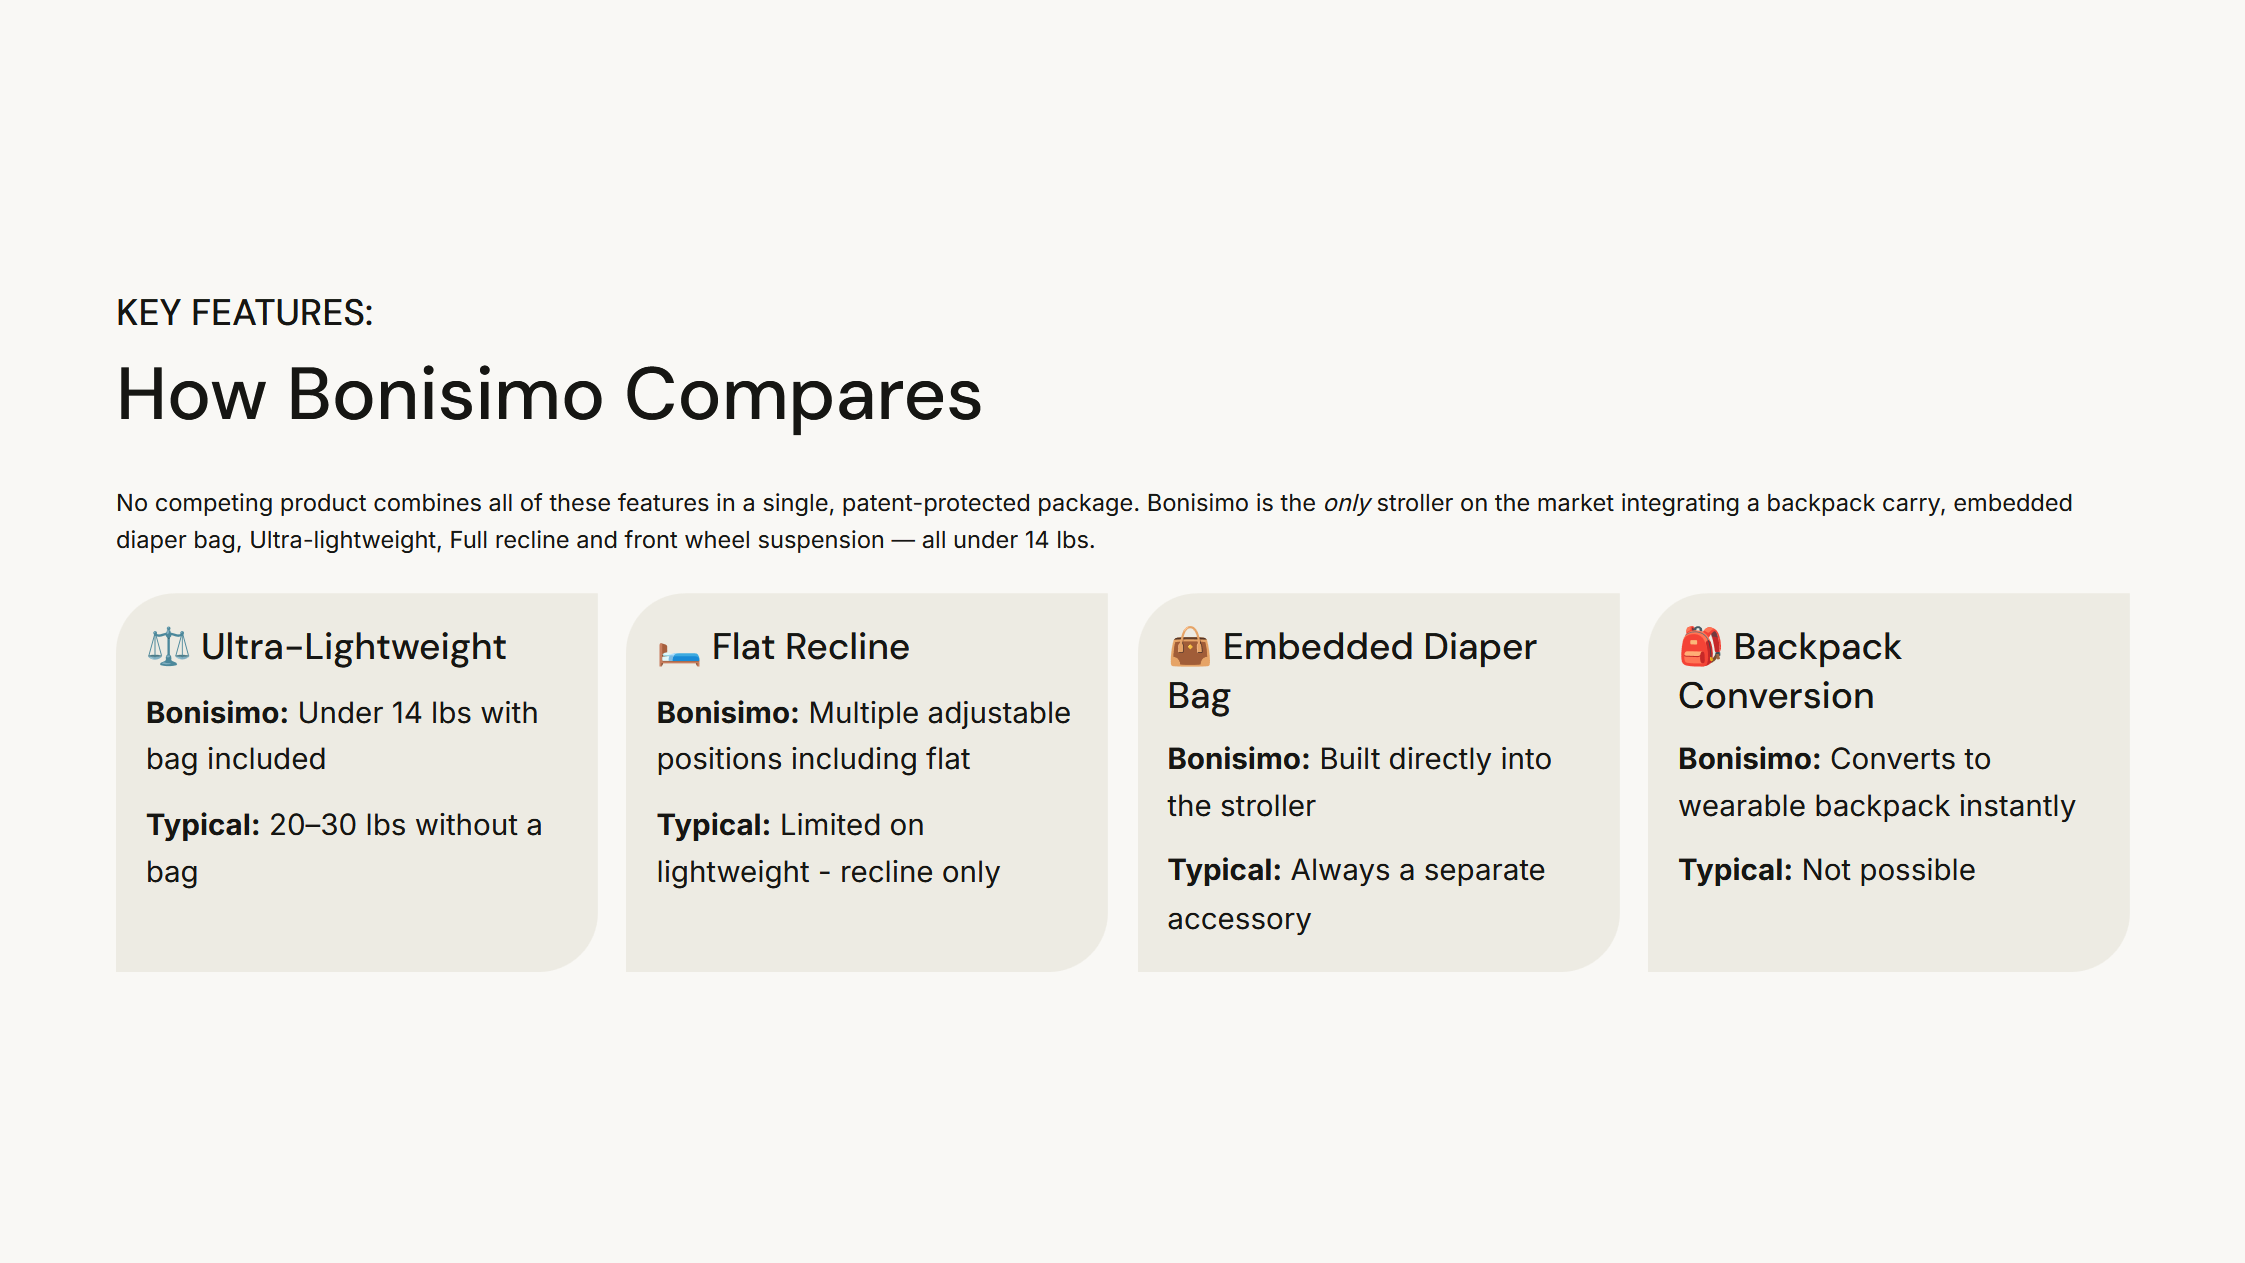
Task: Click the KEY FEATURES label
Action: (x=244, y=313)
